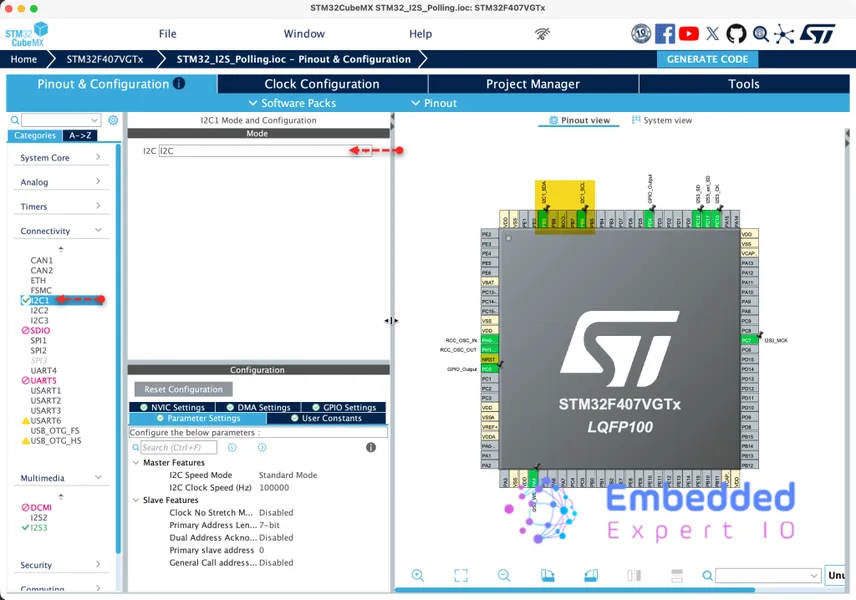Go to previous parameter search result
Screen dimensions: 856x600
[232, 448]
